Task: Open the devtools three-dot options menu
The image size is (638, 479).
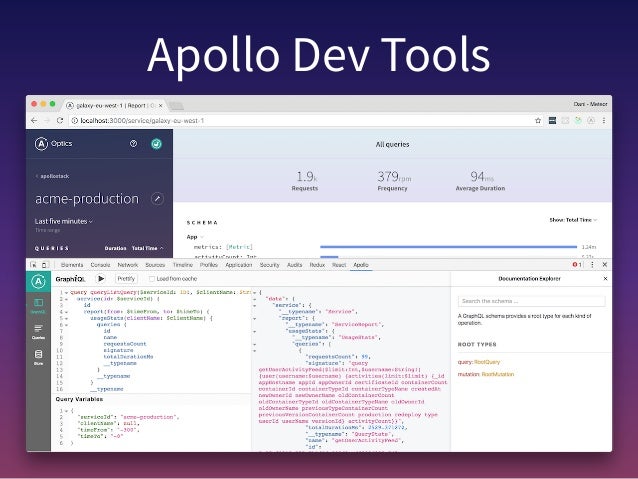Action: coord(592,265)
